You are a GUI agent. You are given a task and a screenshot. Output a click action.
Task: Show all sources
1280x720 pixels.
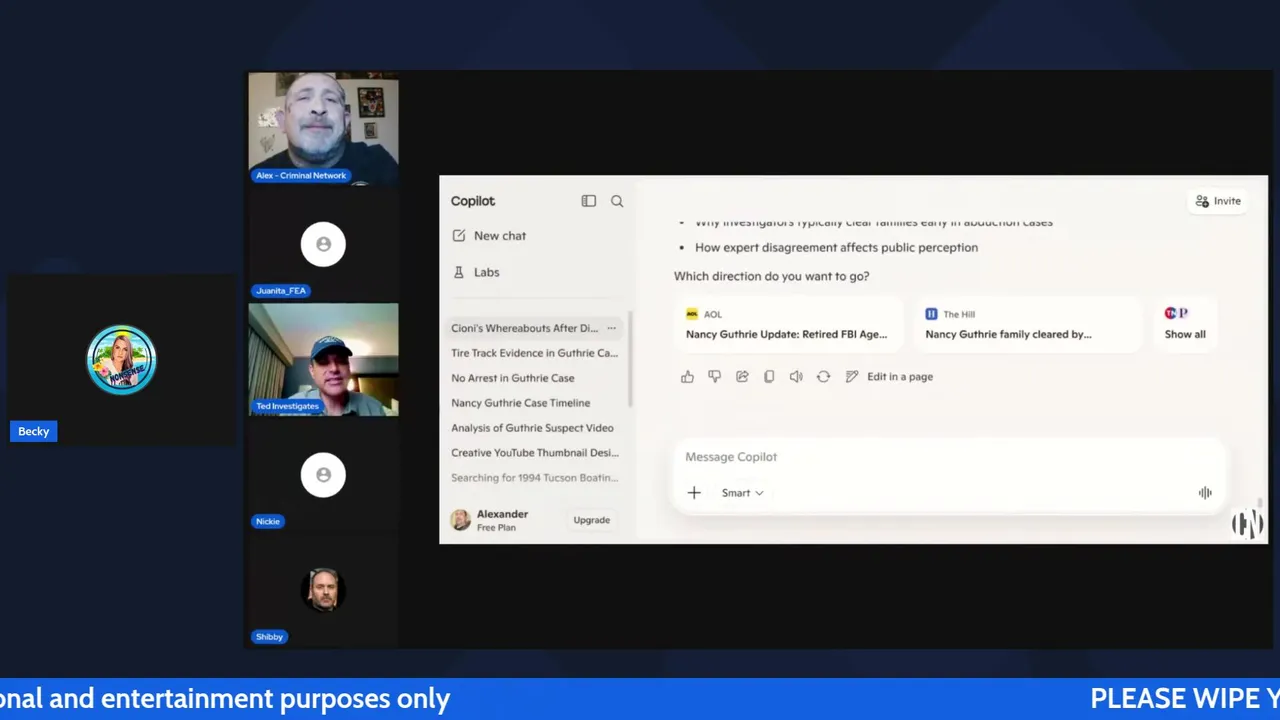point(1185,324)
